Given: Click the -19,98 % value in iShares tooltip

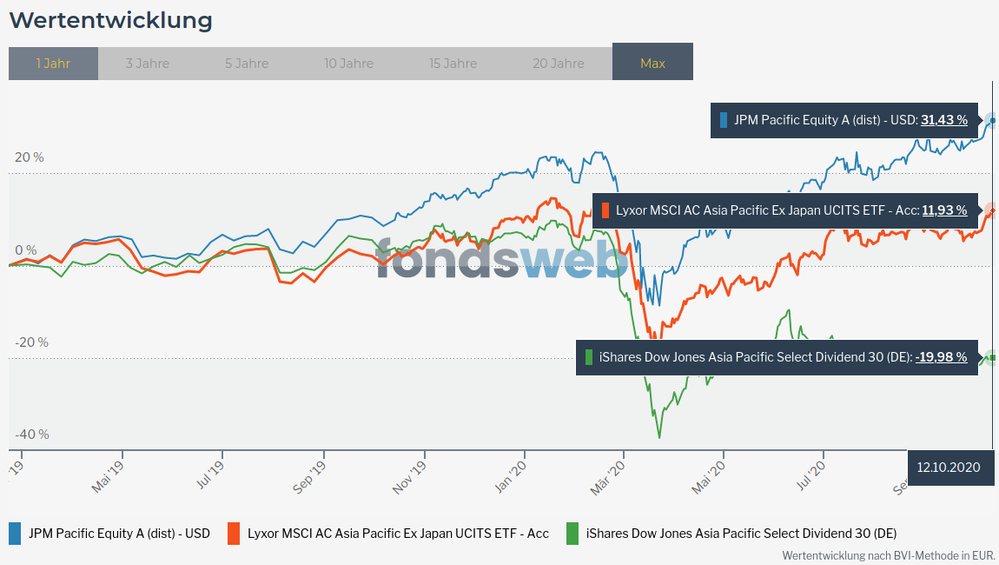Looking at the screenshot, I should pos(941,357).
